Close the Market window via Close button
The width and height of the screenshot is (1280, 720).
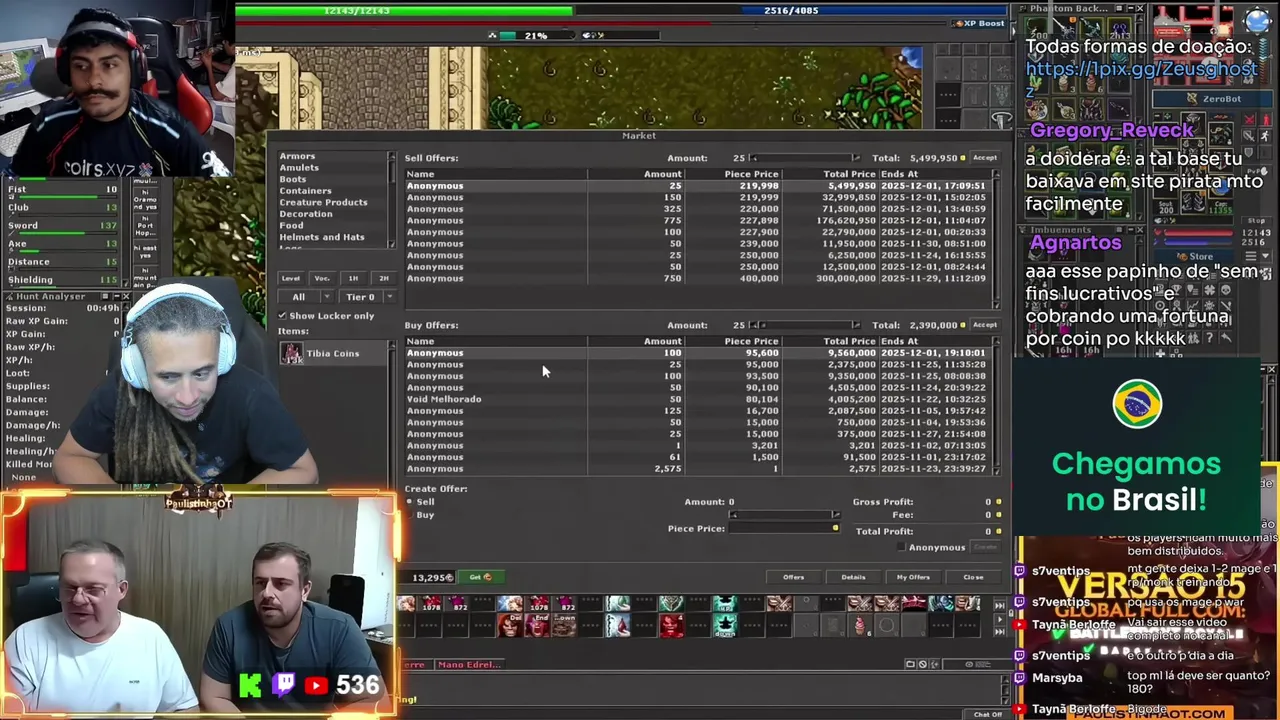click(x=973, y=577)
